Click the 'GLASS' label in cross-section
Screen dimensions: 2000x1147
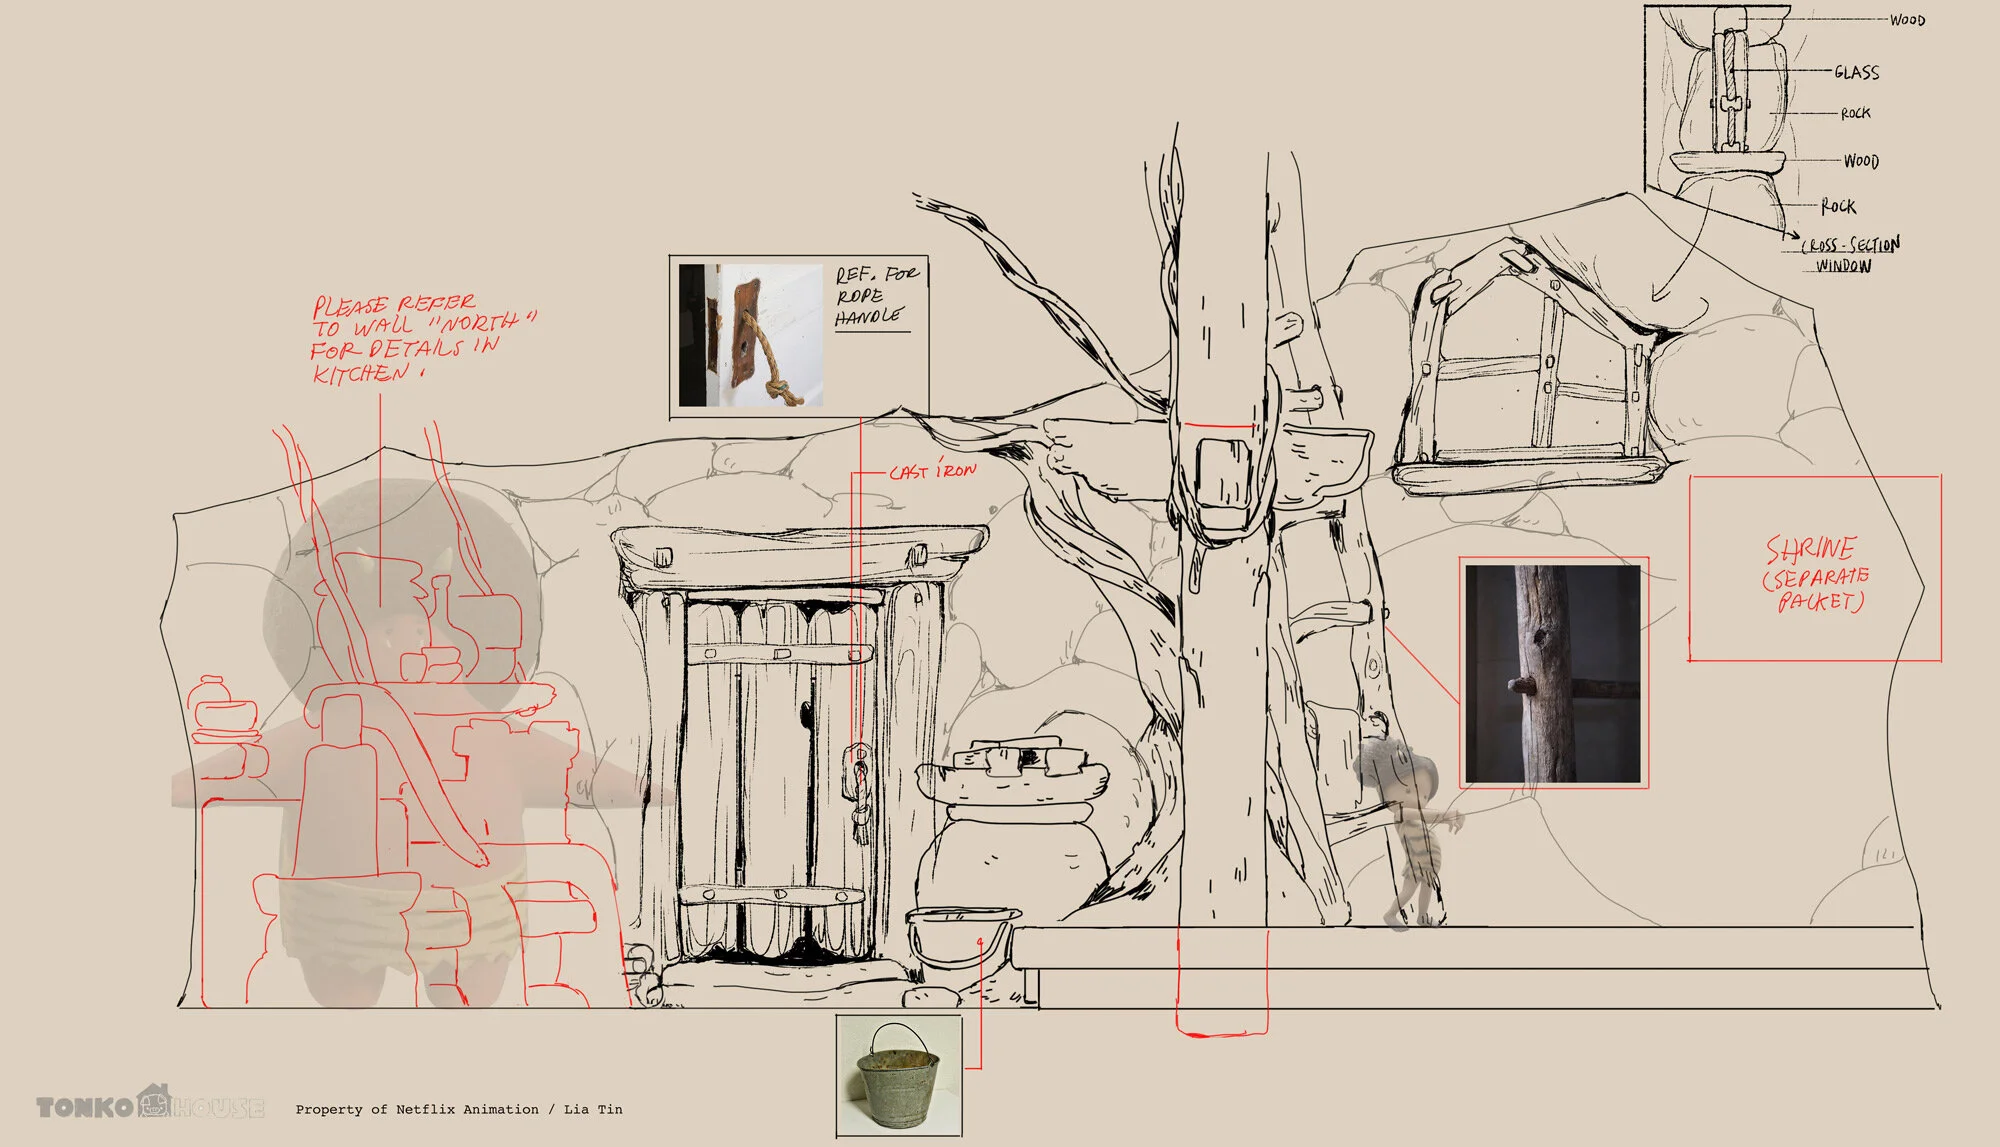coord(1856,72)
